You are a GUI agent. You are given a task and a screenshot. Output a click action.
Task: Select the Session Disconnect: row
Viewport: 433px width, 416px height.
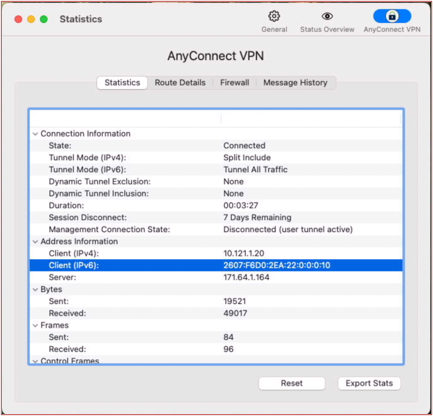[x=216, y=218]
